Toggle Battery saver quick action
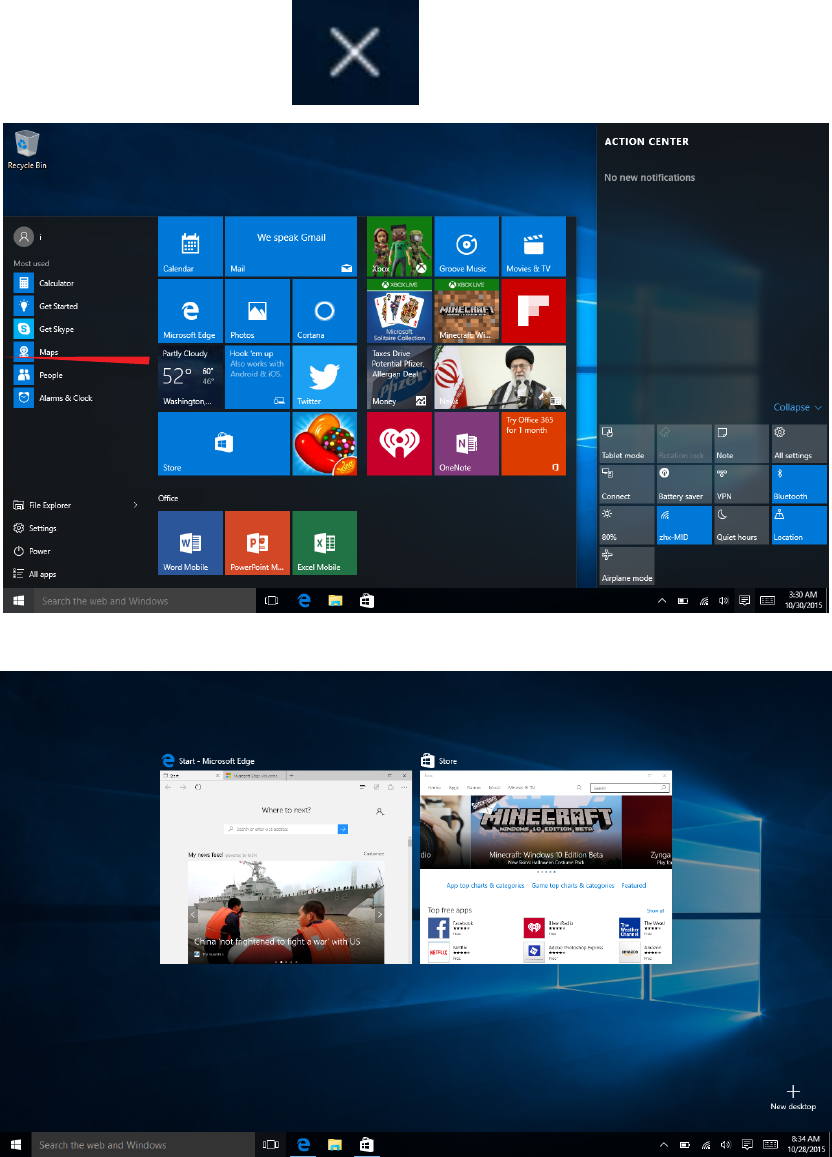This screenshot has height=1157, width=832. click(x=684, y=484)
